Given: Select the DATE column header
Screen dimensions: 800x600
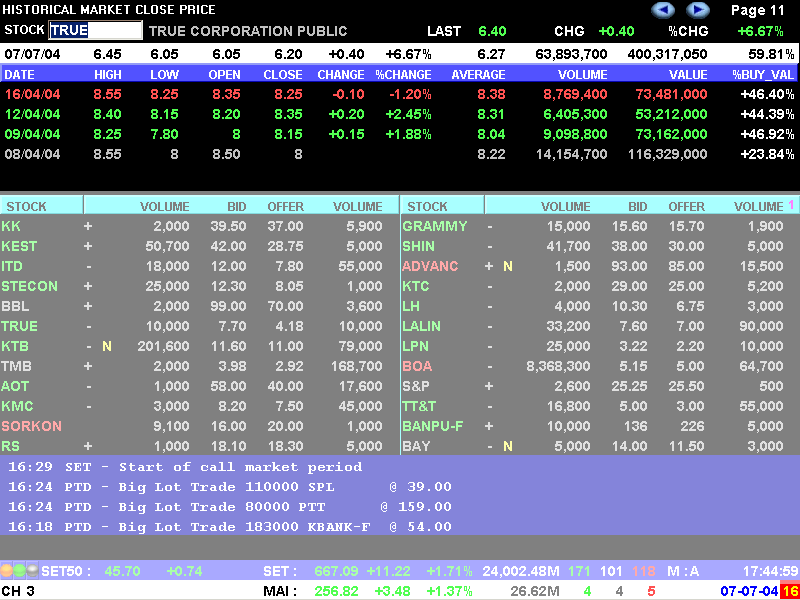Looking at the screenshot, I should 19,75.
